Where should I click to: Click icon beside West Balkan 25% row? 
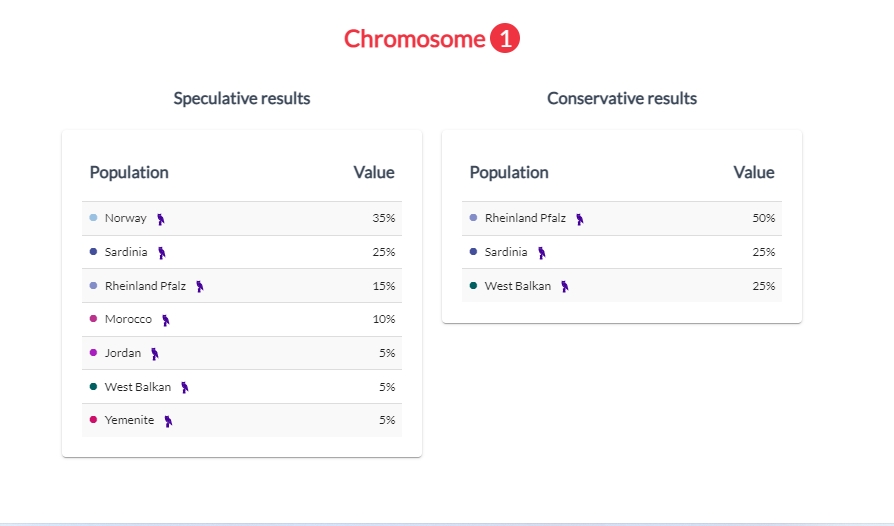pyautogui.click(x=564, y=287)
